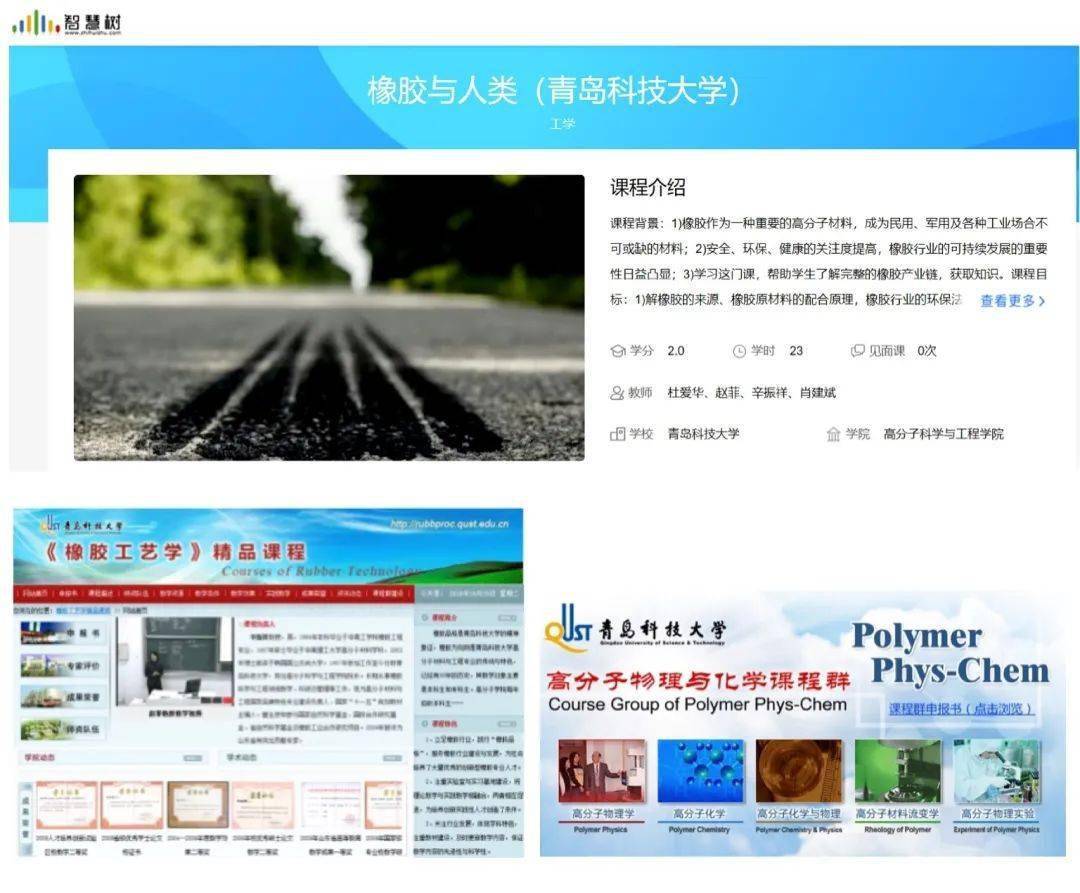The width and height of the screenshot is (1080, 893).
Task: Open the 申报书 sidebar button on the rubber page
Action: tap(63, 633)
